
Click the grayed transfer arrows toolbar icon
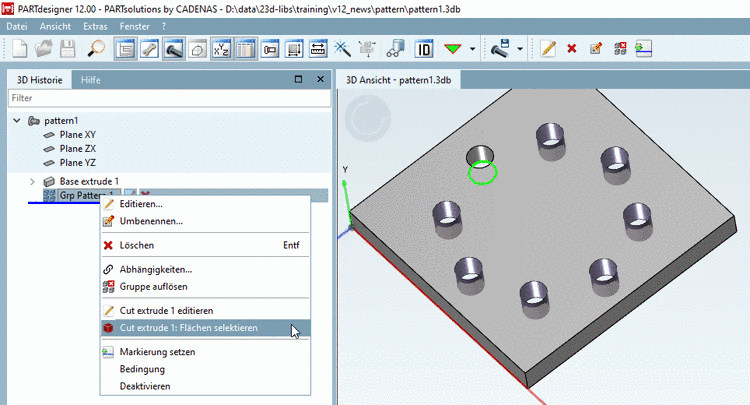click(367, 49)
